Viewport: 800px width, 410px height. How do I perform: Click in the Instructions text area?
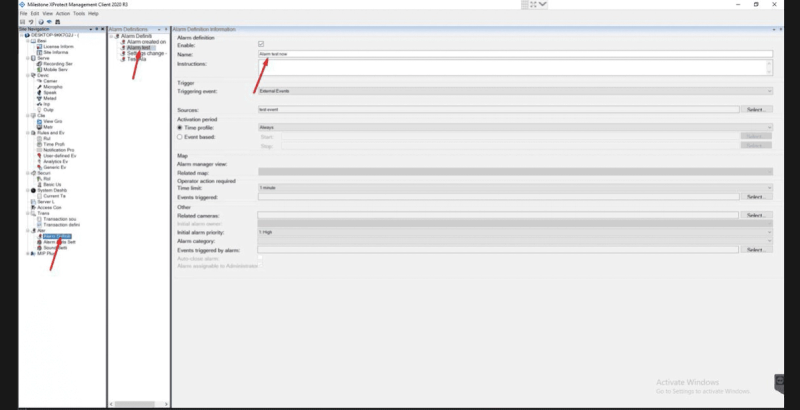click(515, 67)
